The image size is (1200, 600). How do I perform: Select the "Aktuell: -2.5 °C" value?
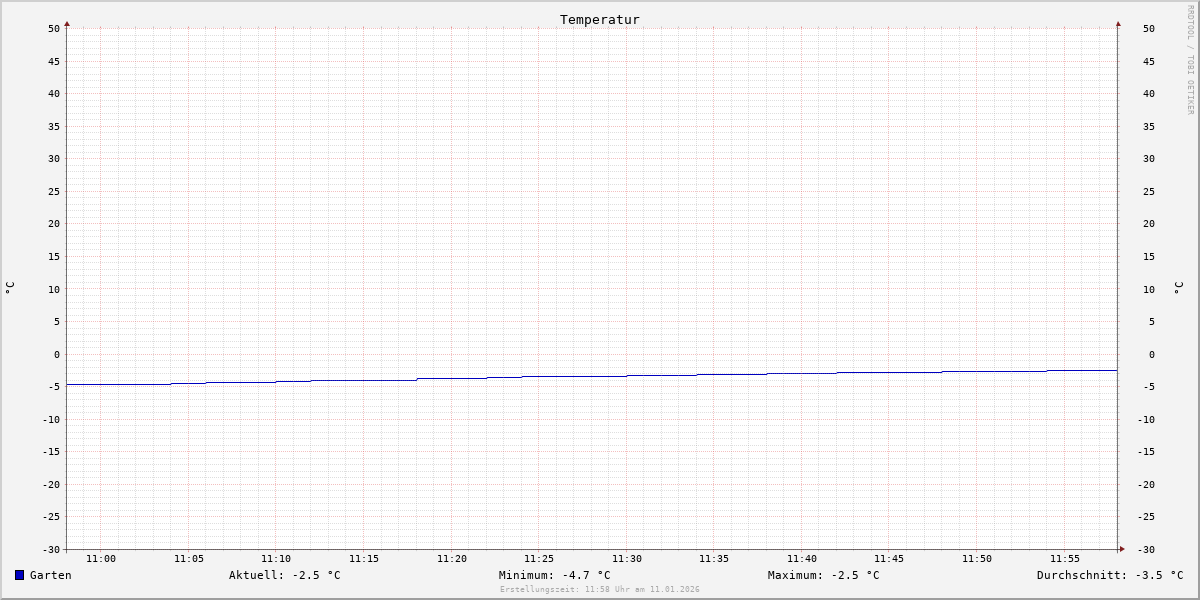coord(285,575)
